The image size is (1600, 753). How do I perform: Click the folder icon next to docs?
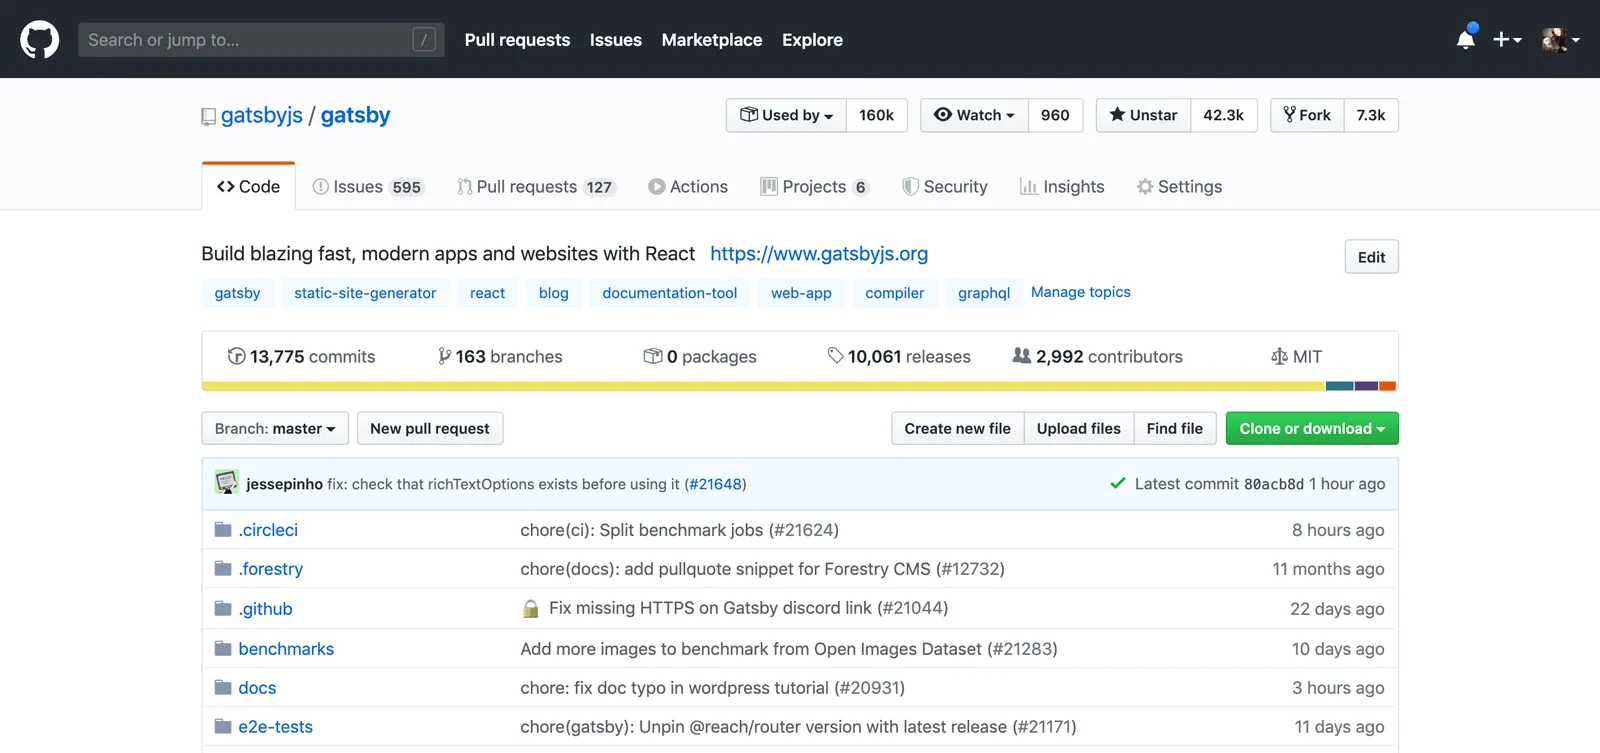coord(223,687)
